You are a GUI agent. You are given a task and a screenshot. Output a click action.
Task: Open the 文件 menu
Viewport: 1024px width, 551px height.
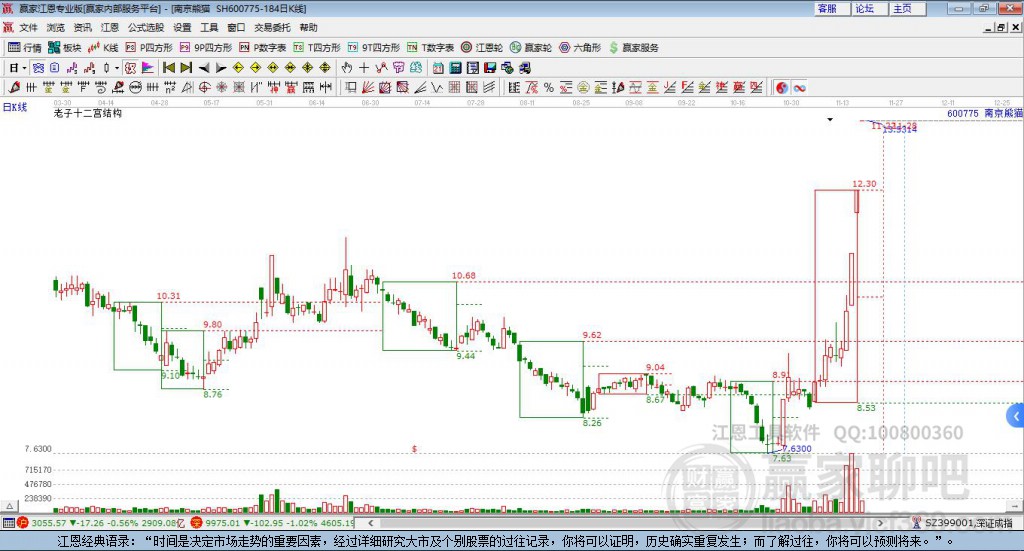[x=28, y=27]
